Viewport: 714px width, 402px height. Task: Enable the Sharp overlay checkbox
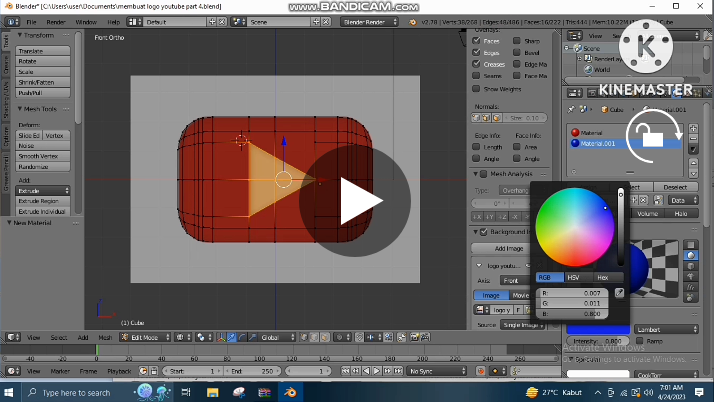(x=517, y=41)
